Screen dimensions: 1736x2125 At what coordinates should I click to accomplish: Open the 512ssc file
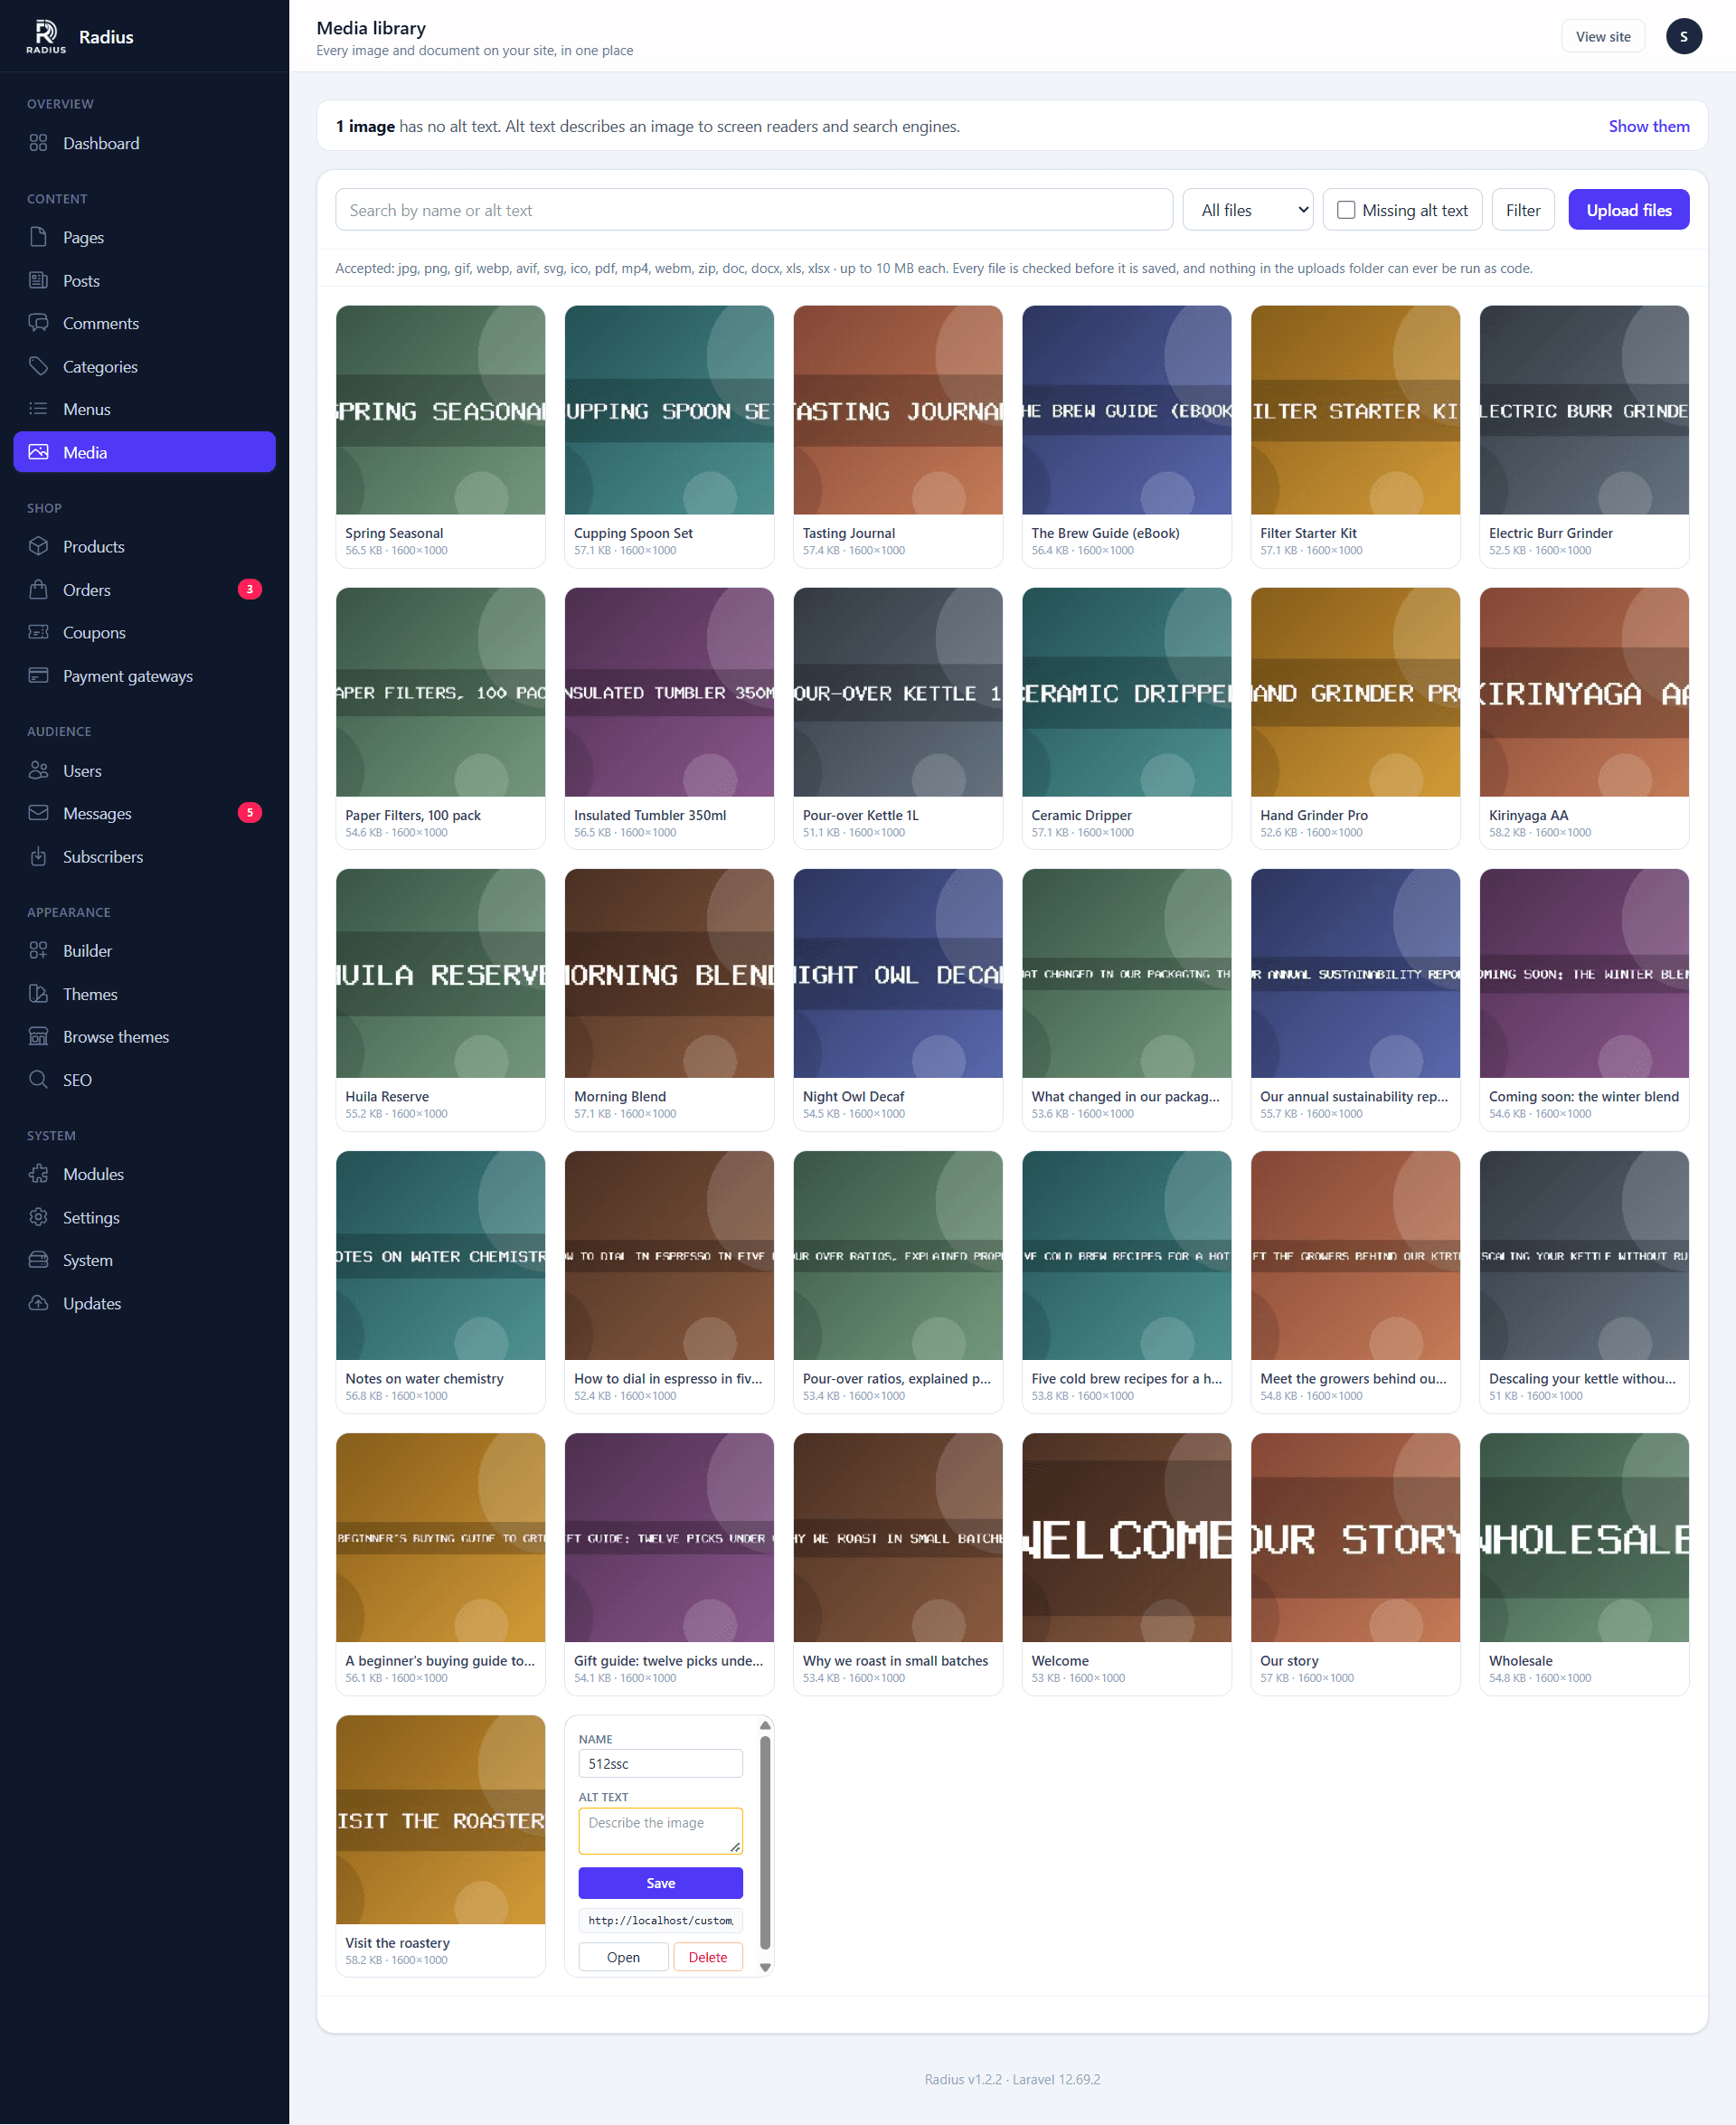pos(623,1957)
